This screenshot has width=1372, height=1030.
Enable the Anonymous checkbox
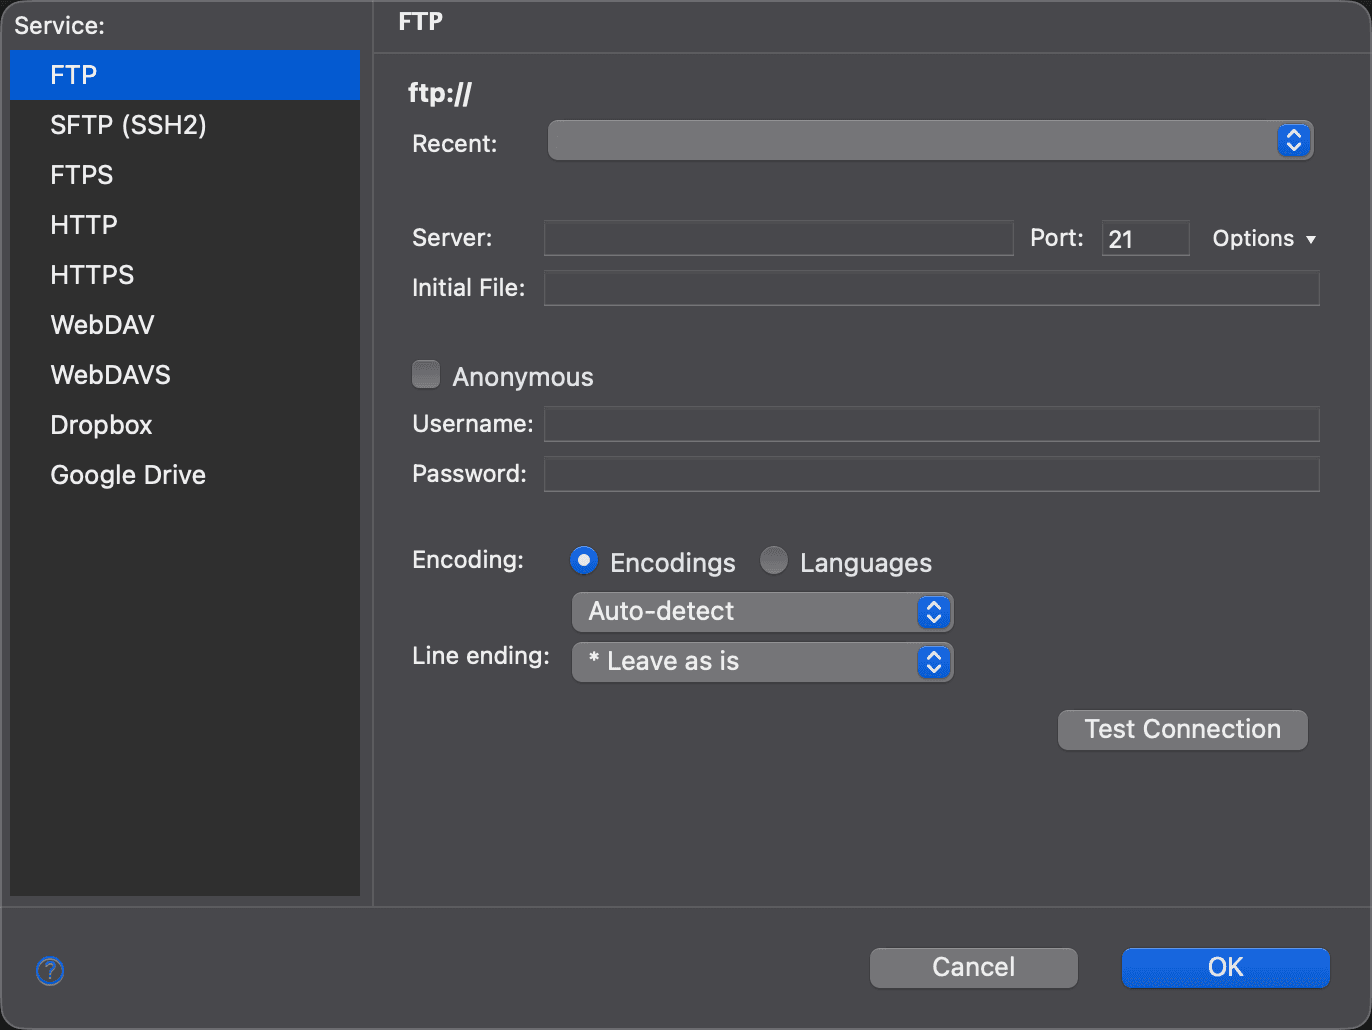click(x=426, y=375)
